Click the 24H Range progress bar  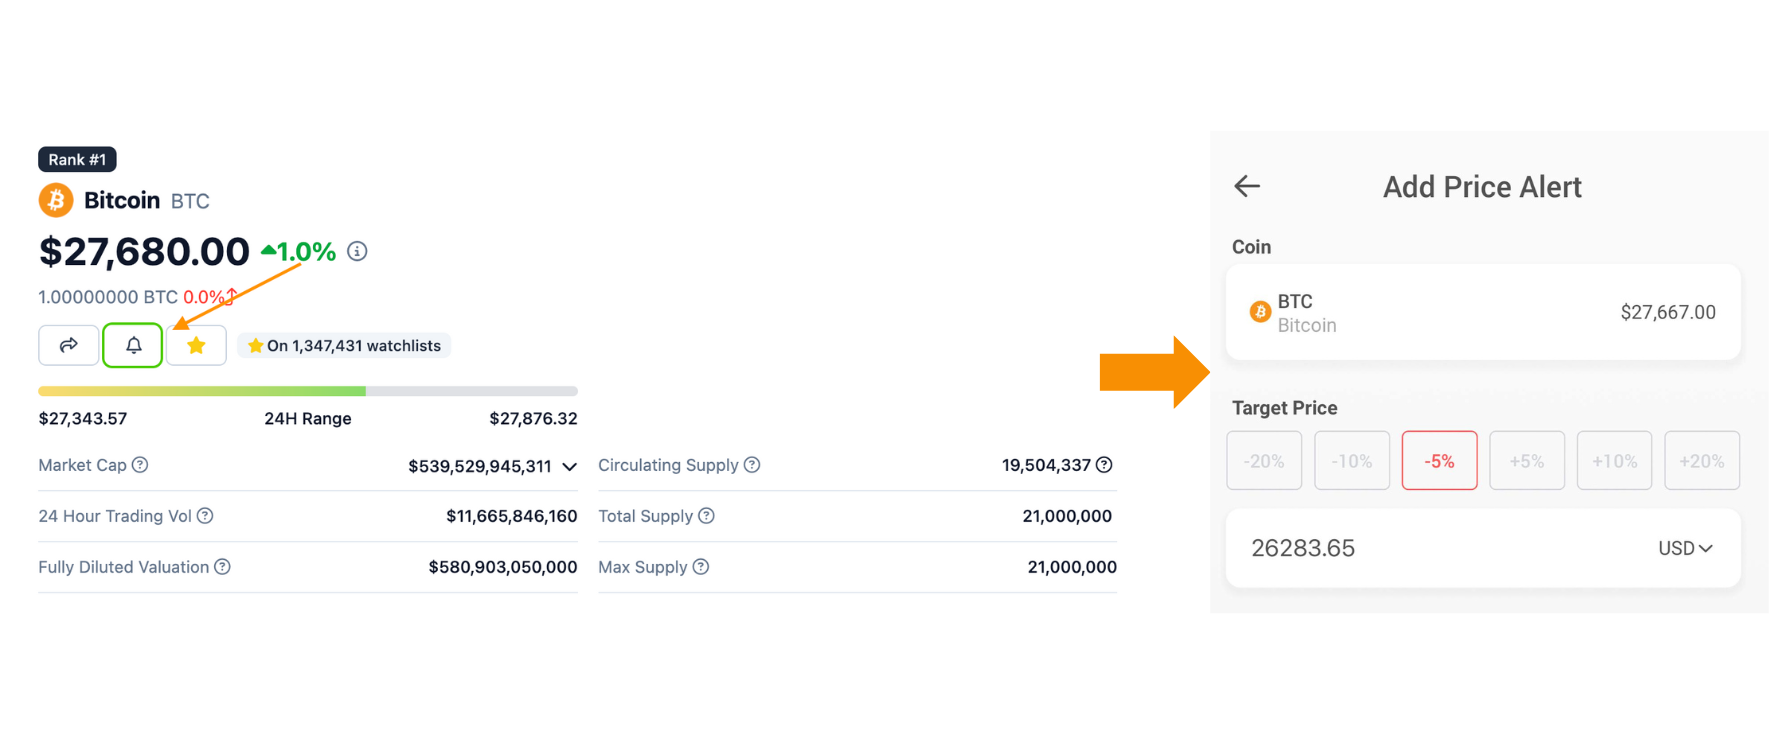tap(308, 391)
